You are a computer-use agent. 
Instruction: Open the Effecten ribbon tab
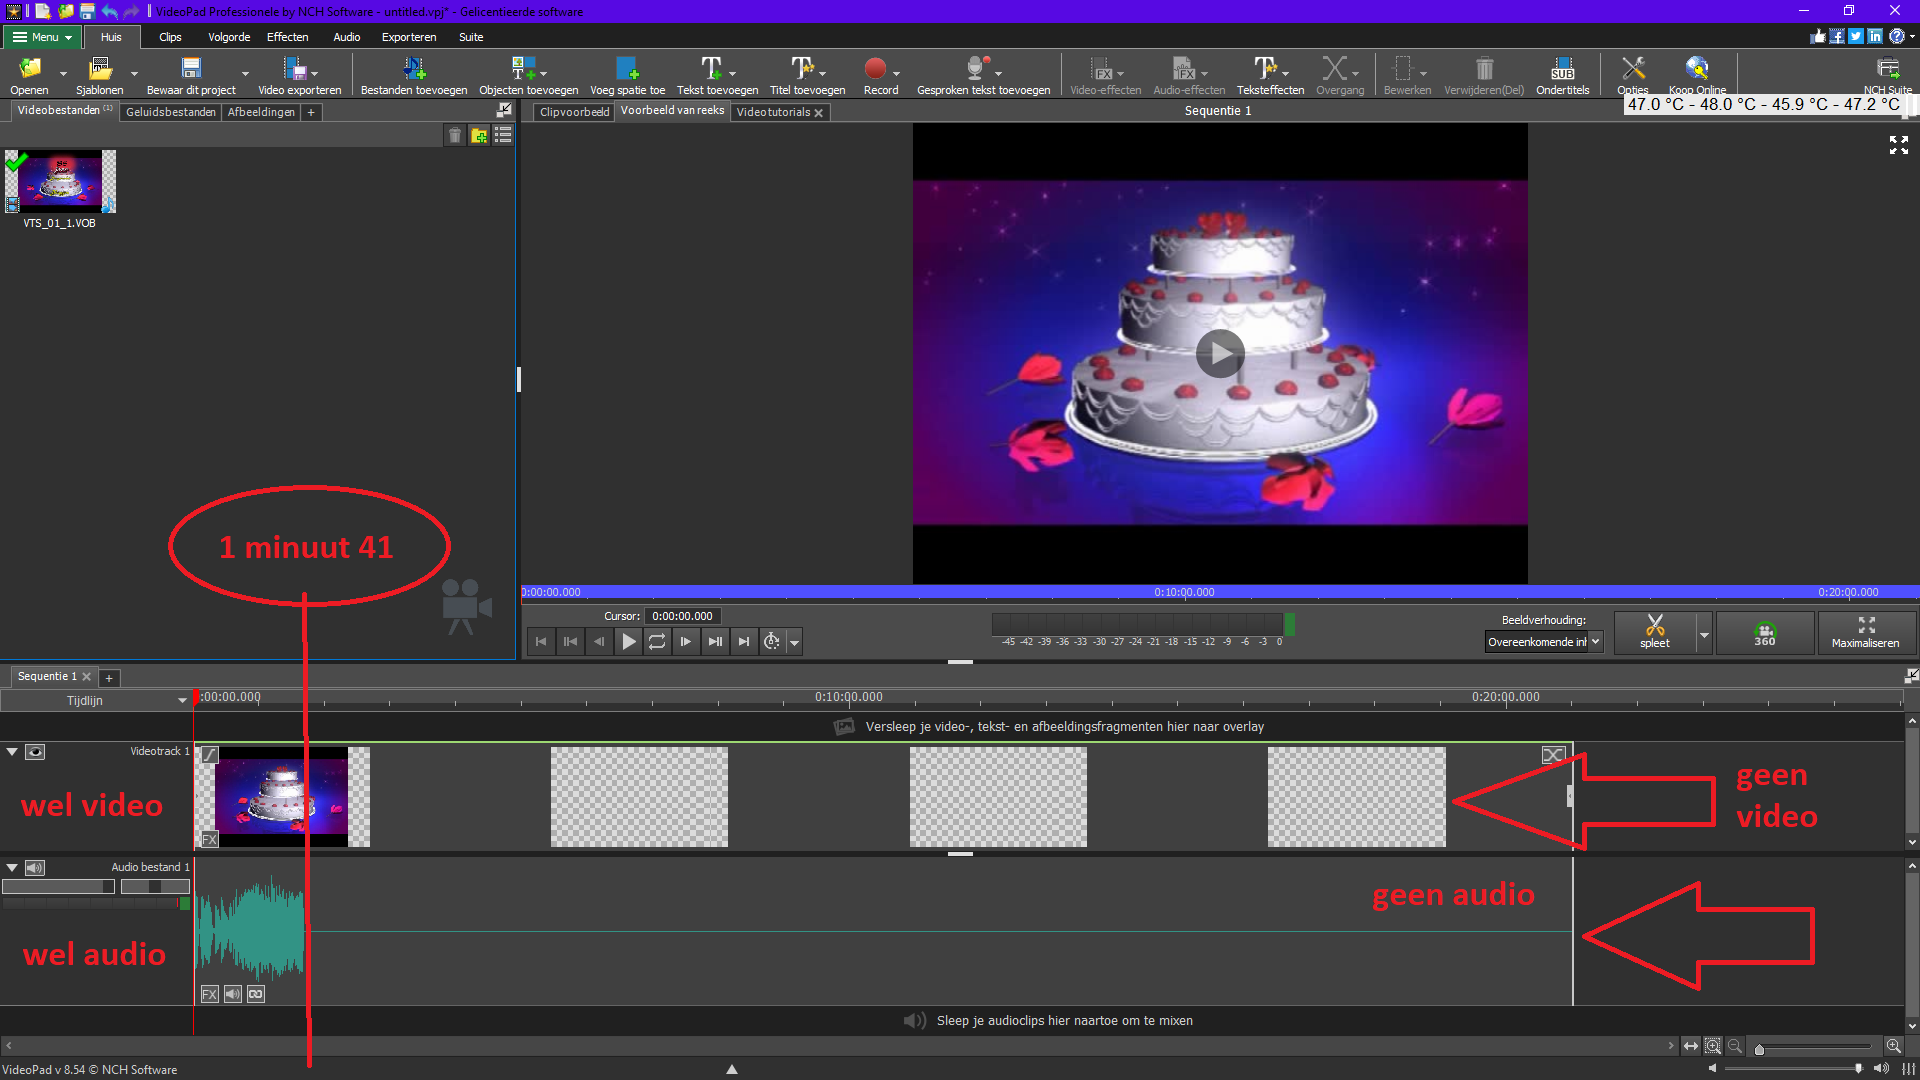pyautogui.click(x=287, y=37)
